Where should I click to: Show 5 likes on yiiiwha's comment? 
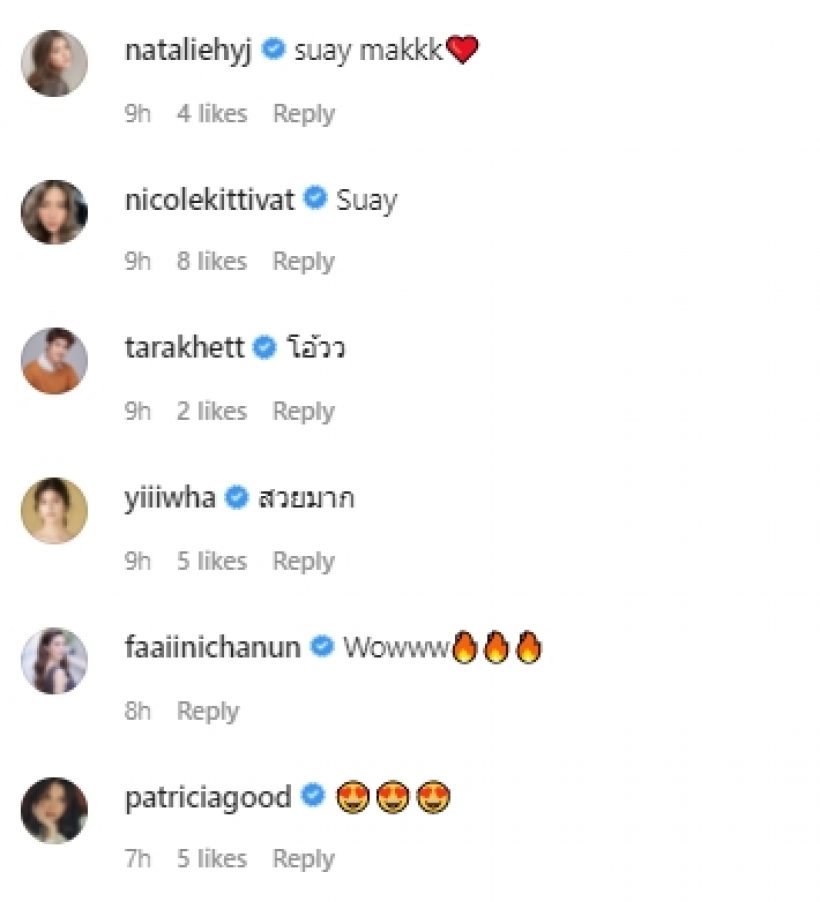click(212, 561)
